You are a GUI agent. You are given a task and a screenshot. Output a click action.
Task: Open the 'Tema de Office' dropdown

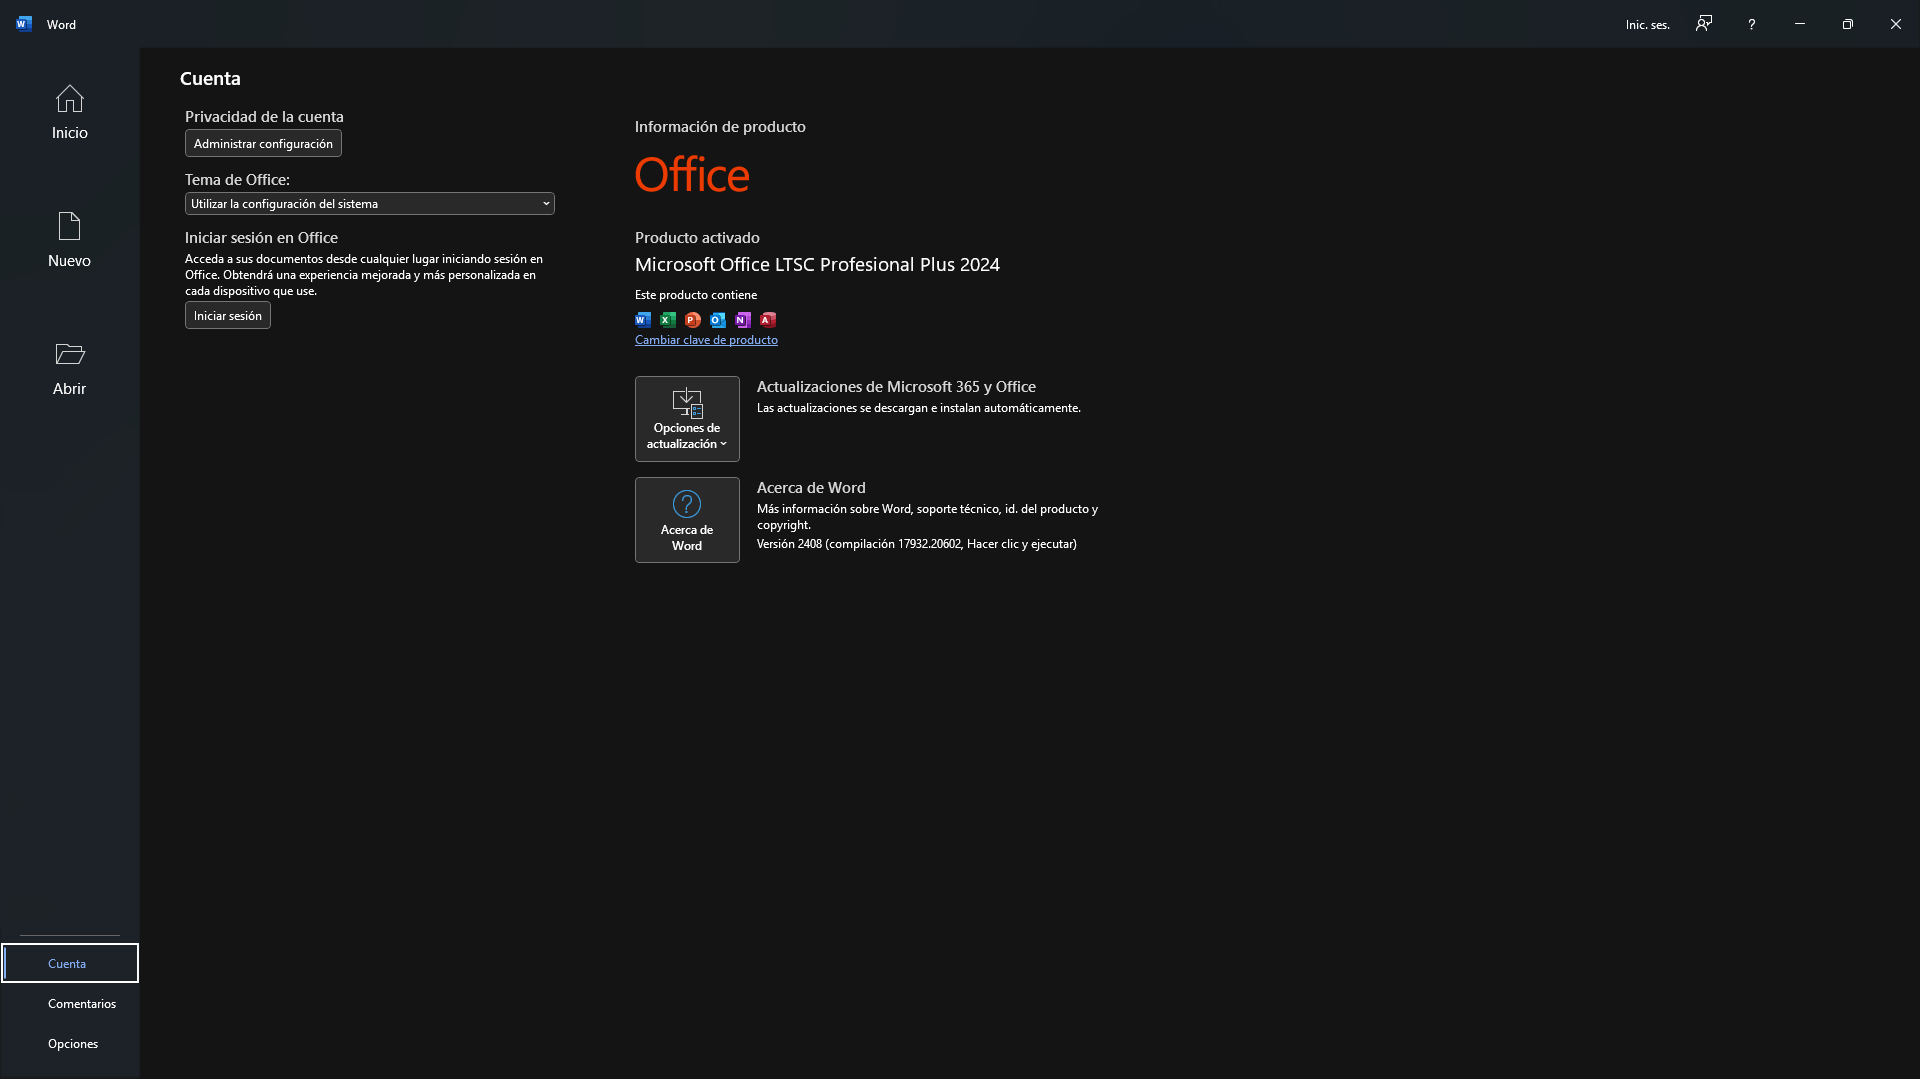click(x=369, y=203)
